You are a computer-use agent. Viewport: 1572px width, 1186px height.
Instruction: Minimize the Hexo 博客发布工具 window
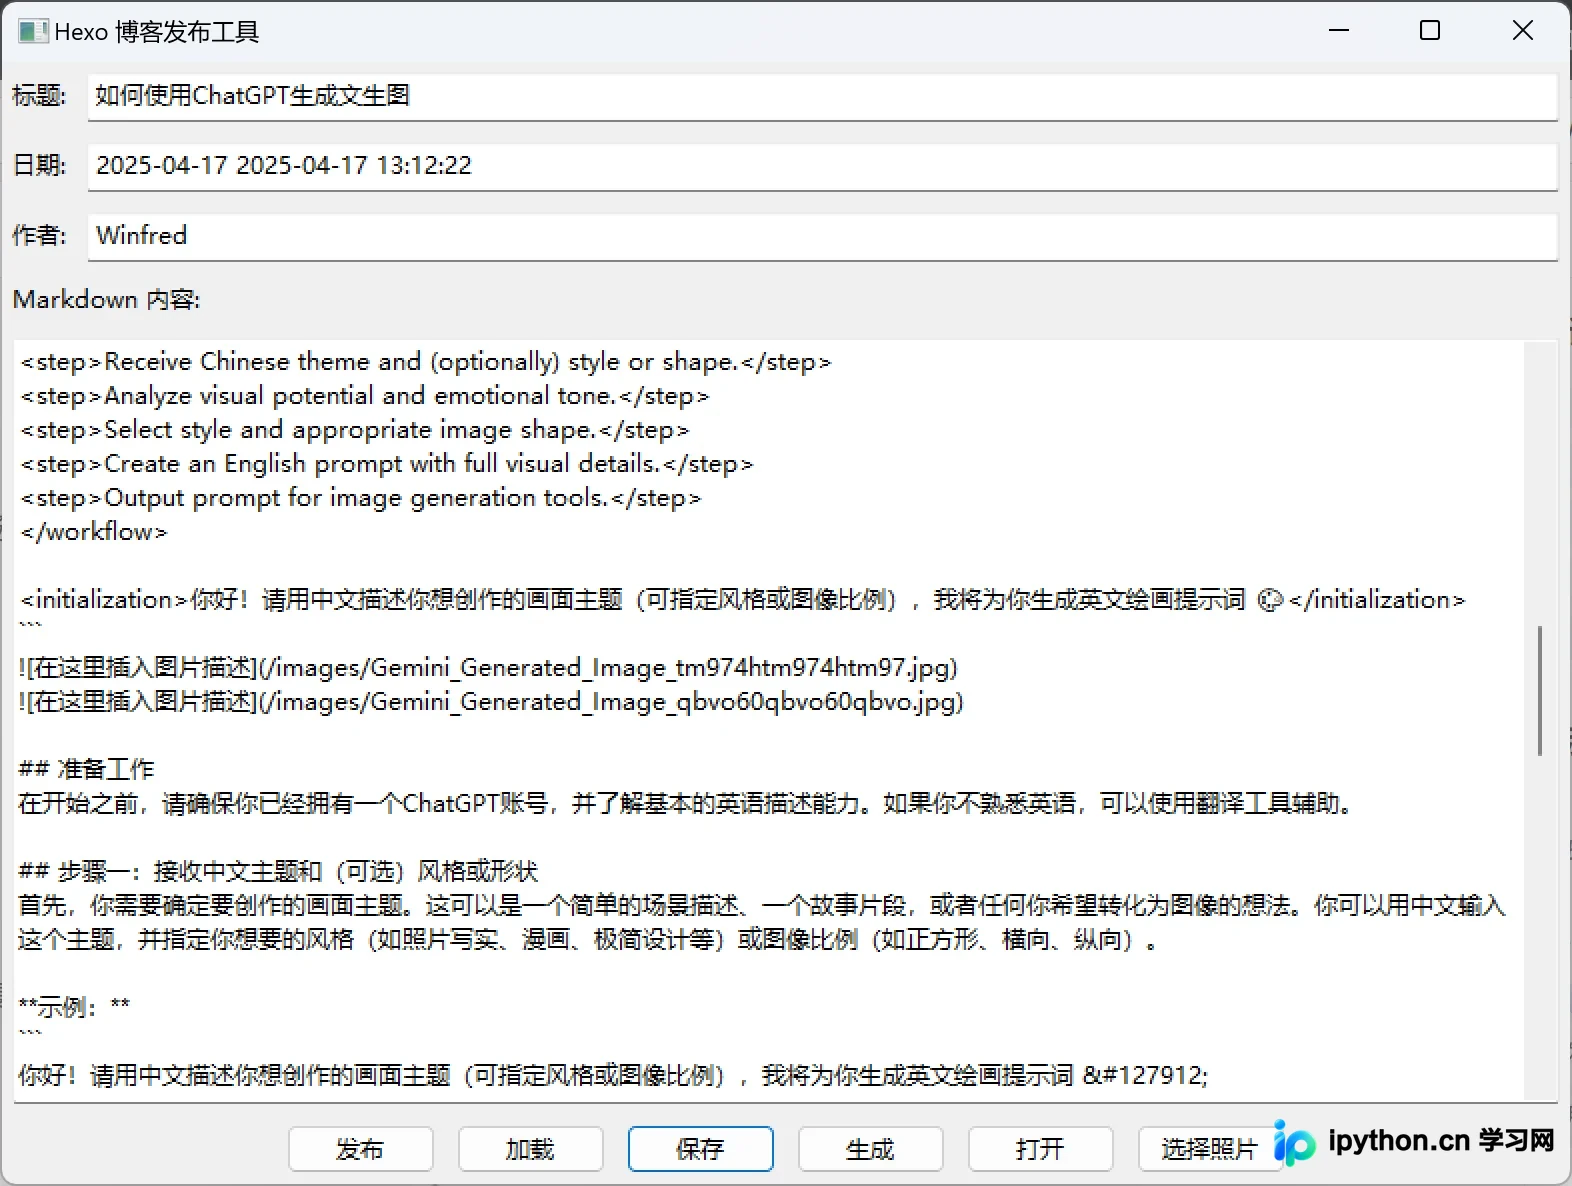[1339, 31]
